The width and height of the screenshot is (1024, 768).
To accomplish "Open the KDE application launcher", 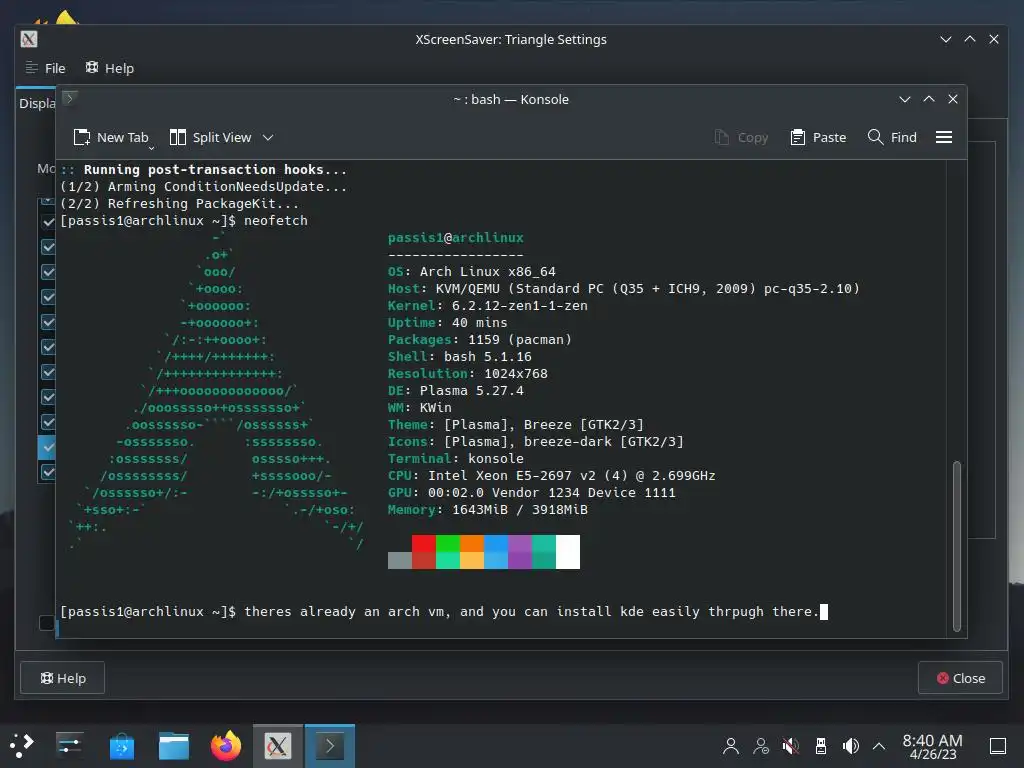I will coord(22,745).
